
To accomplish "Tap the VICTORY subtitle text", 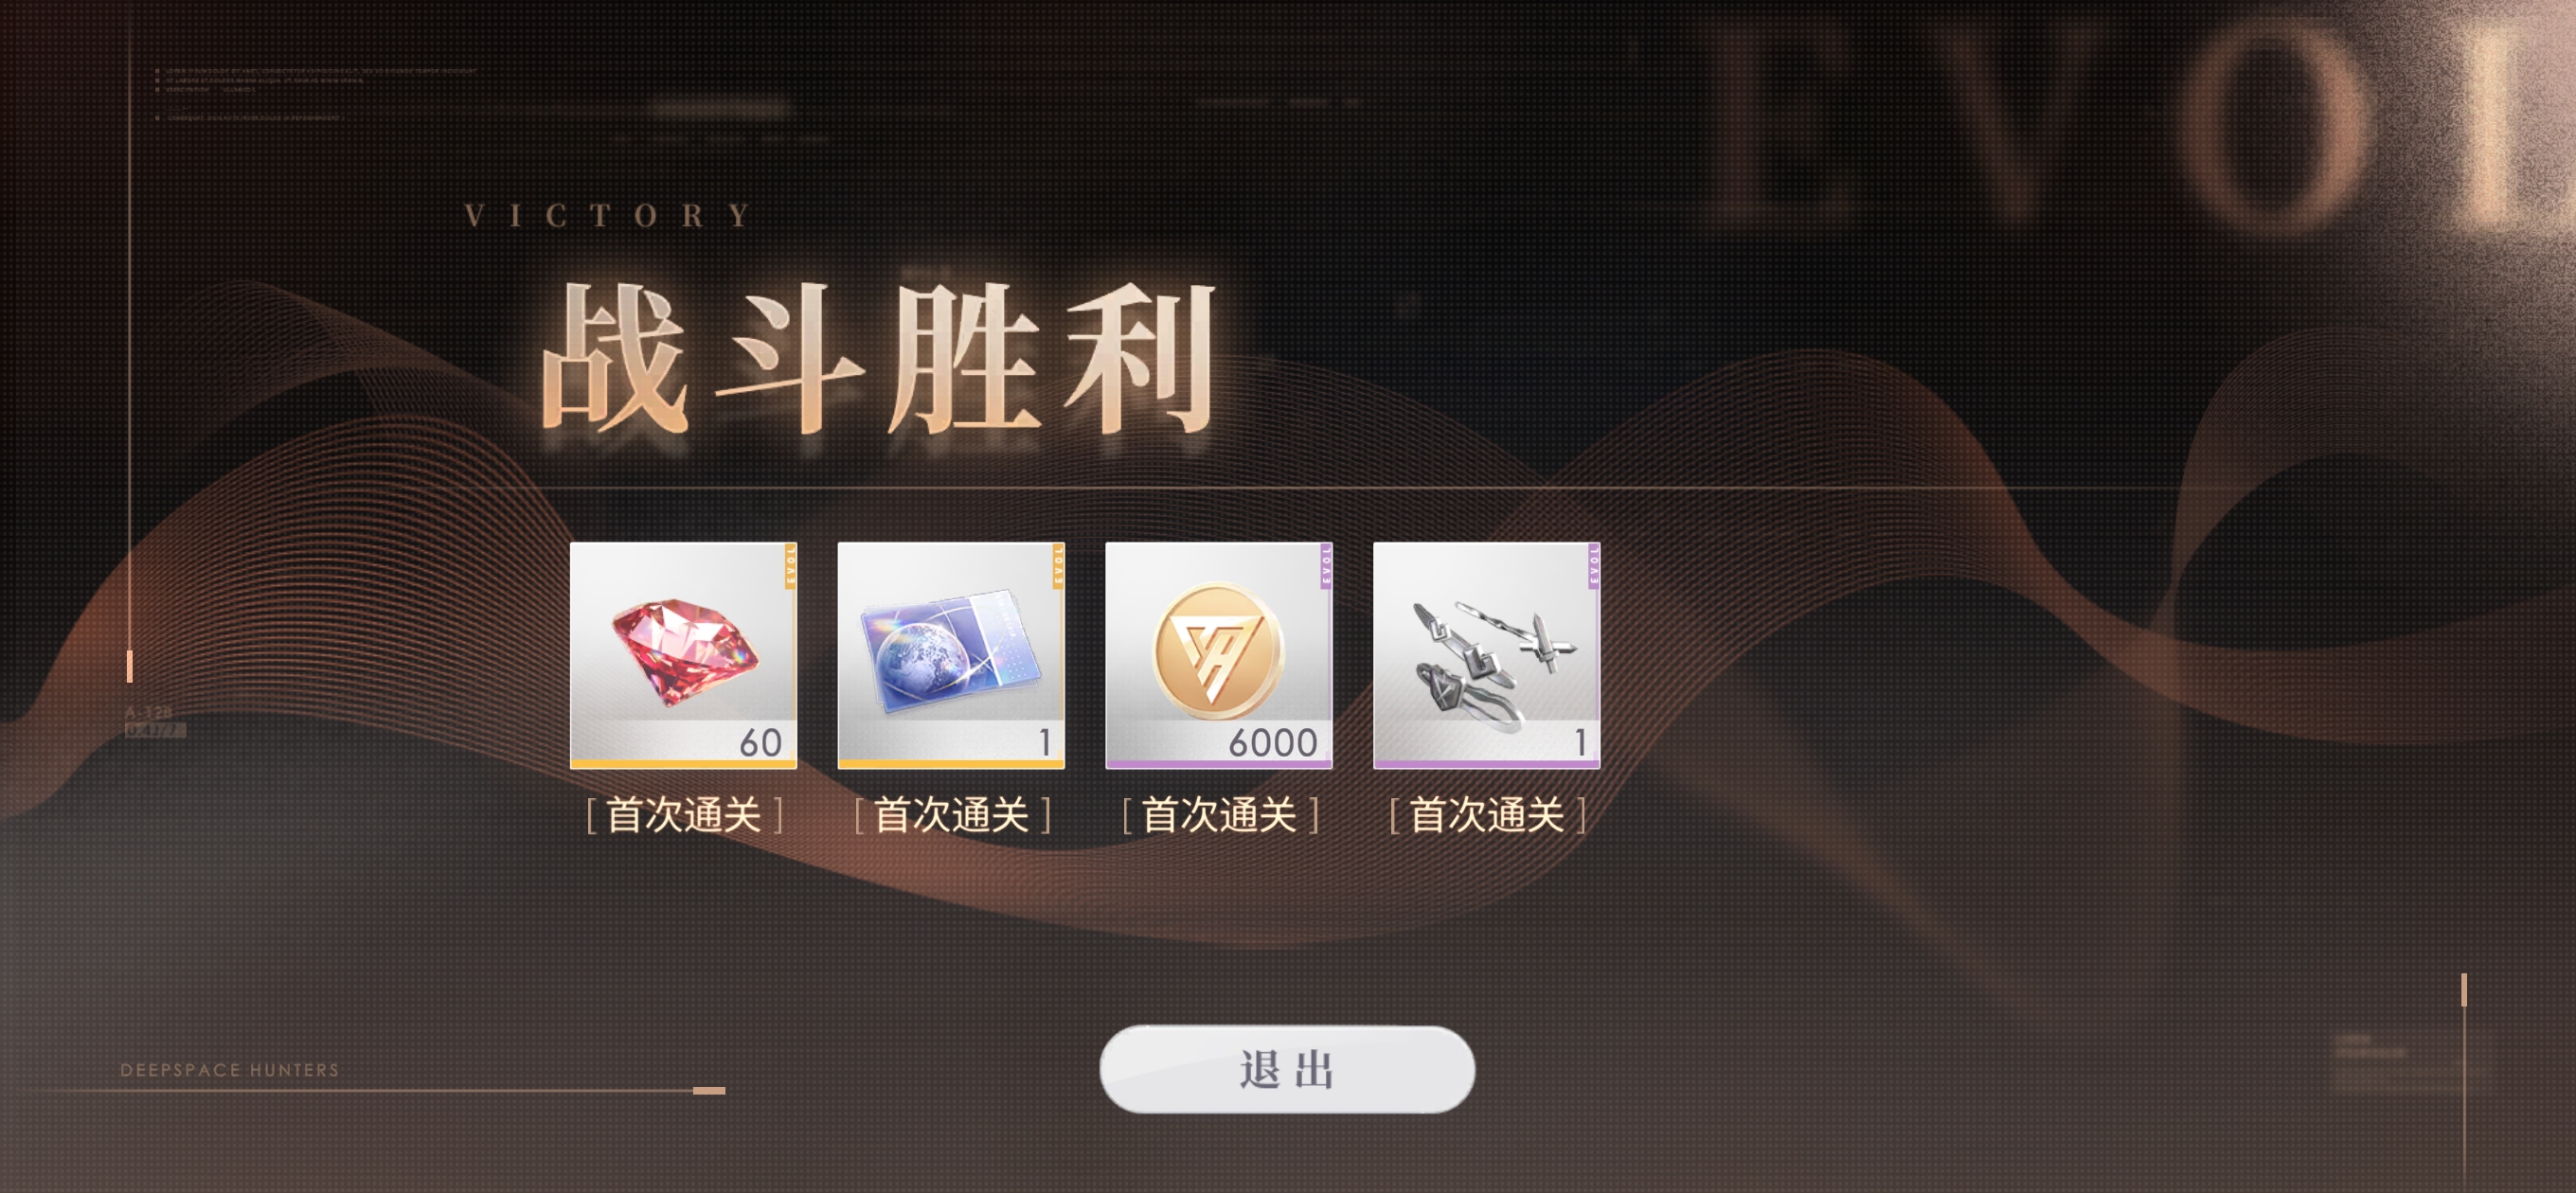I will tap(608, 215).
